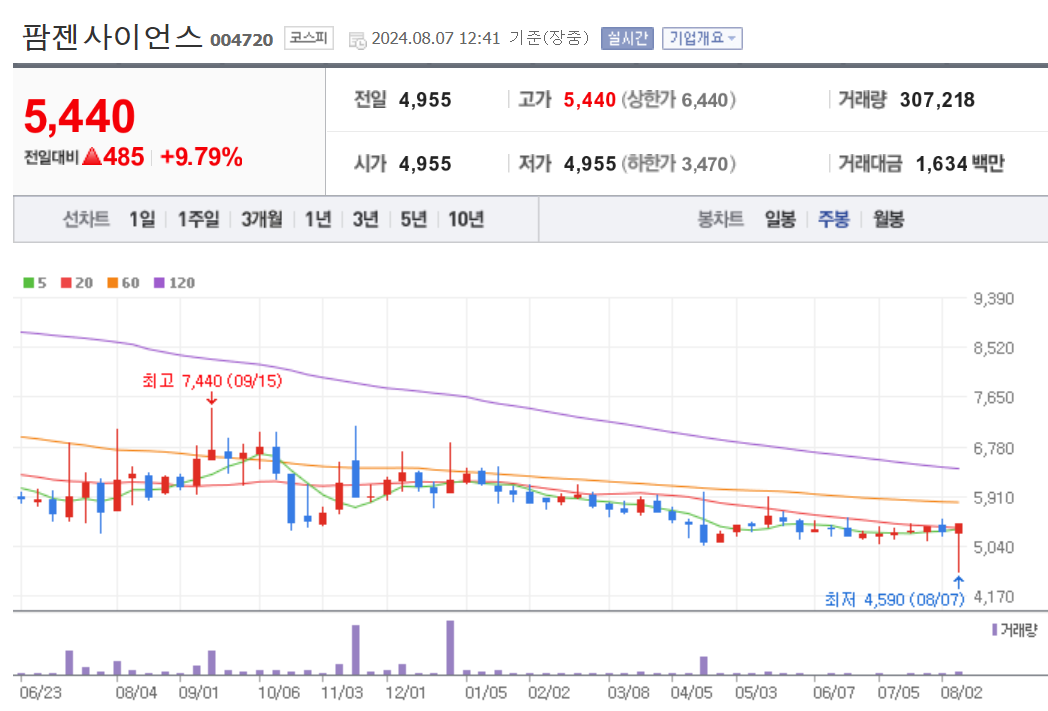
Task: Select the 5년 line chart tab
Action: click(414, 219)
